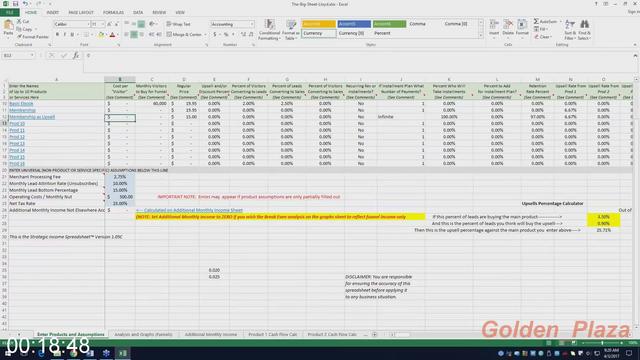Screen dimensions: 640x360
Task: Open Sort & Filter
Action: tap(569, 29)
